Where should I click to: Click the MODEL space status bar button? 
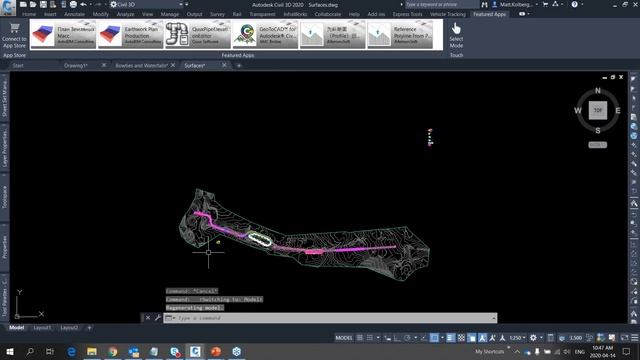coord(344,338)
